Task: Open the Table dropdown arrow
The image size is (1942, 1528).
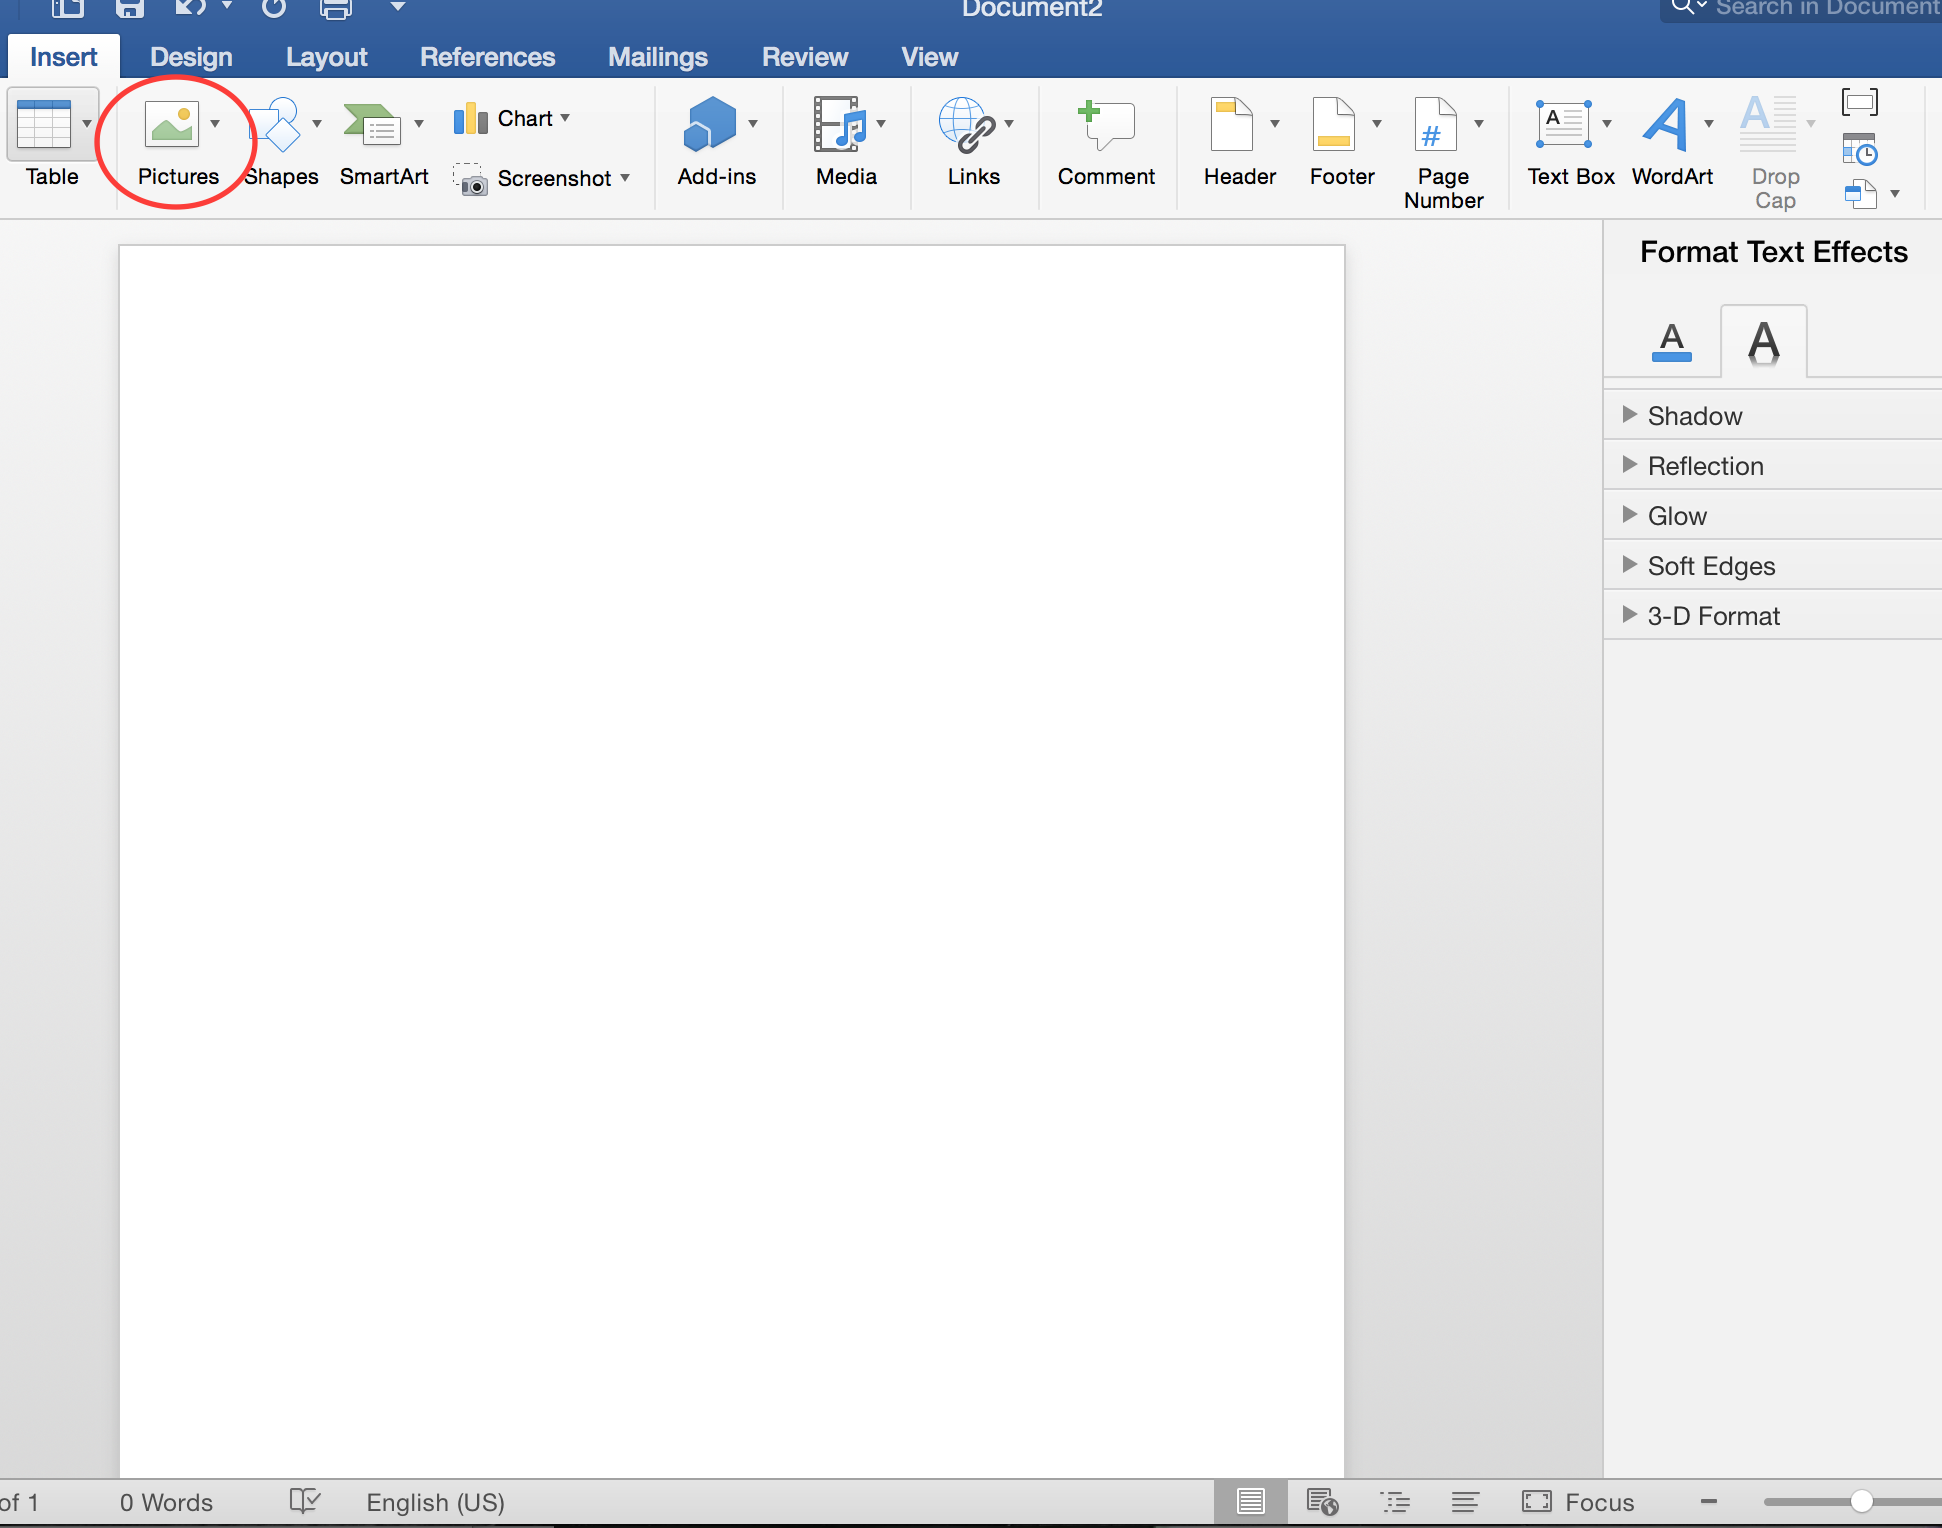Action: (87, 124)
